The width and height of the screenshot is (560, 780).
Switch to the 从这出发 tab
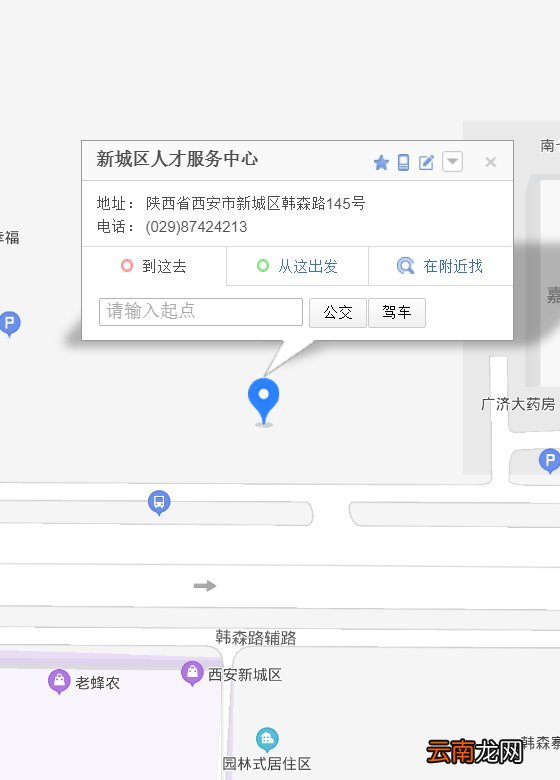click(297, 266)
